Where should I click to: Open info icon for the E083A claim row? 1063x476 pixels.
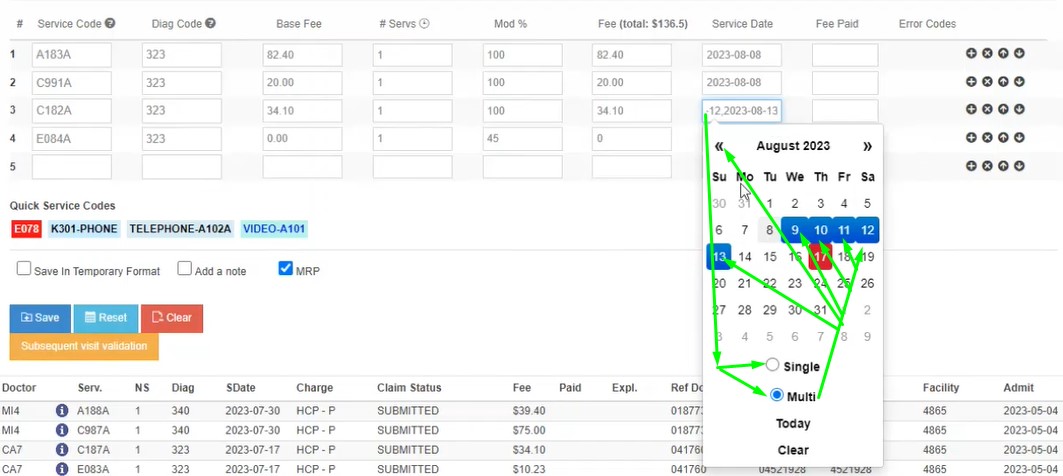(62, 468)
